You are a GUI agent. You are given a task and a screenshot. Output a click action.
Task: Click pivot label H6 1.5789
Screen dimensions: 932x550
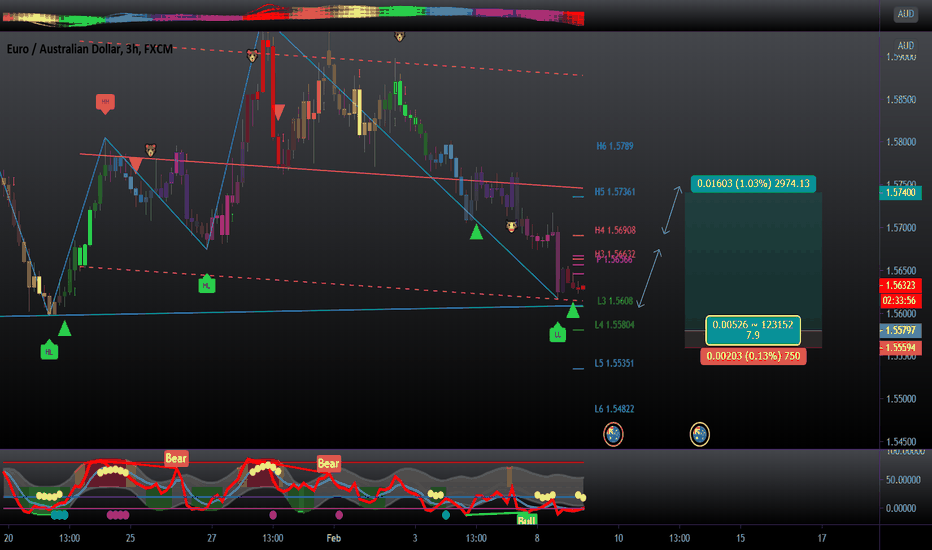[x=615, y=146]
